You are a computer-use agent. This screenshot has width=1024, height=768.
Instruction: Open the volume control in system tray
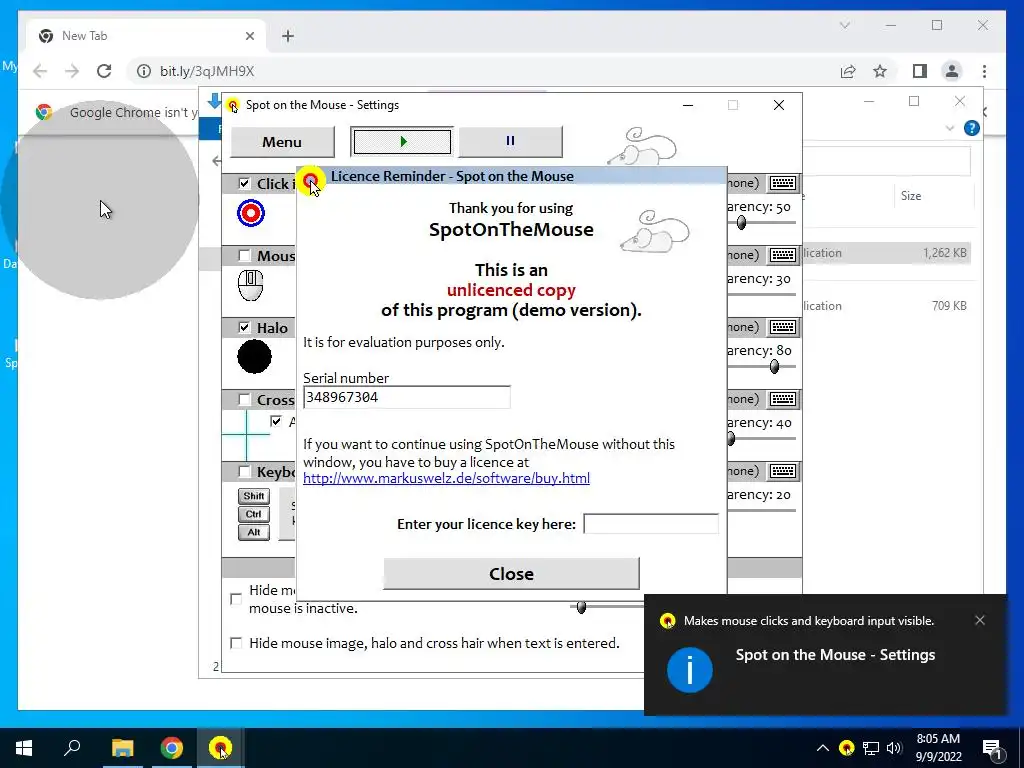(x=895, y=748)
